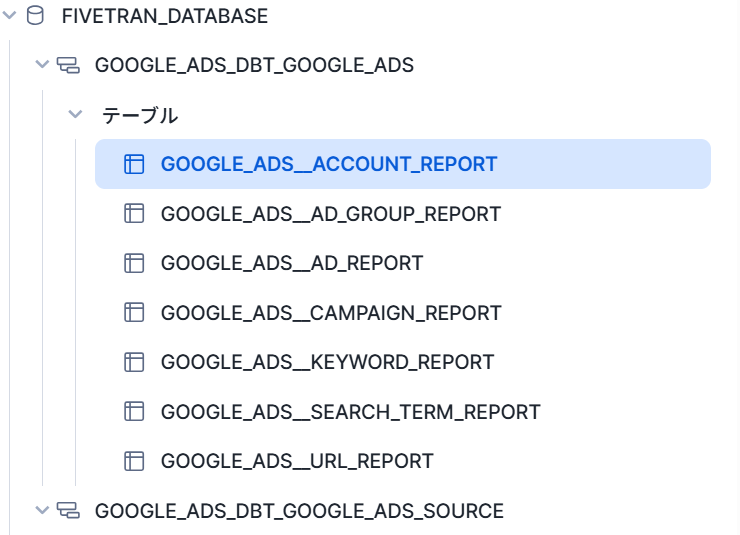The width and height of the screenshot is (740, 535).
Task: Click the GOOGLE_ADS_DBT_GOOGLE_ADS schema icon
Action: click(x=68, y=65)
